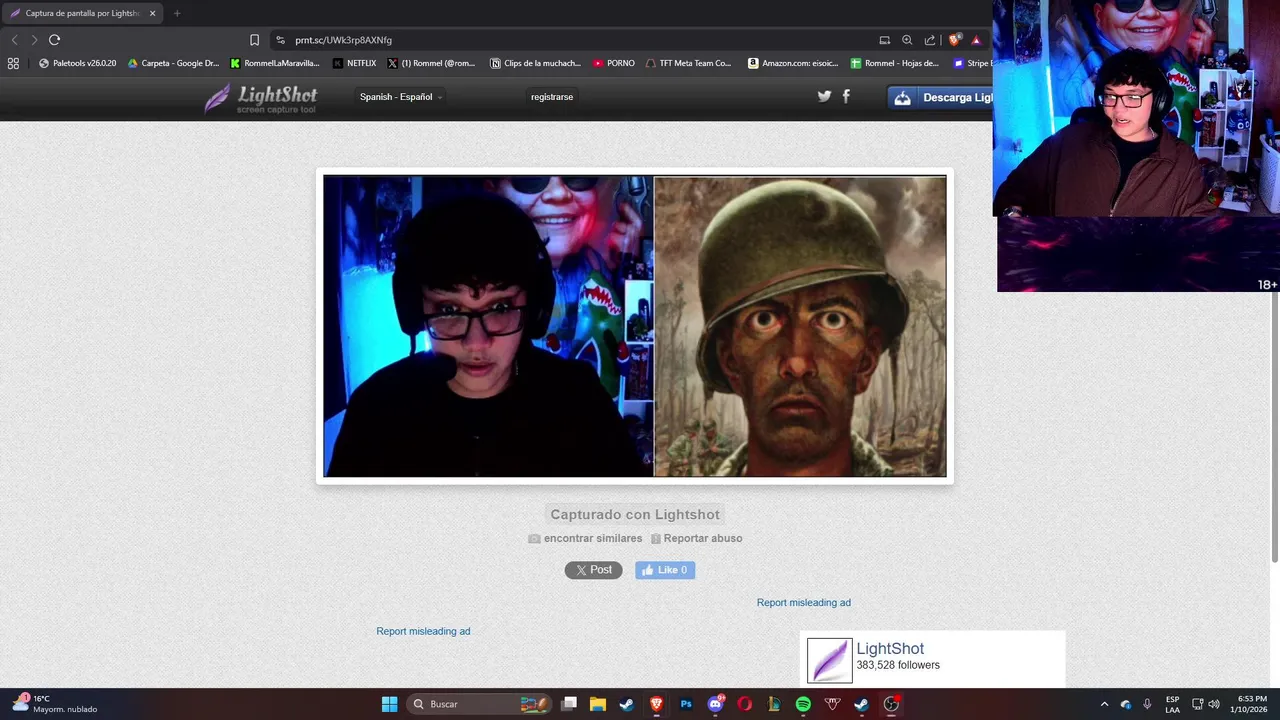This screenshot has width=1280, height=720.
Task: Open Discord from the taskbar
Action: coord(715,704)
